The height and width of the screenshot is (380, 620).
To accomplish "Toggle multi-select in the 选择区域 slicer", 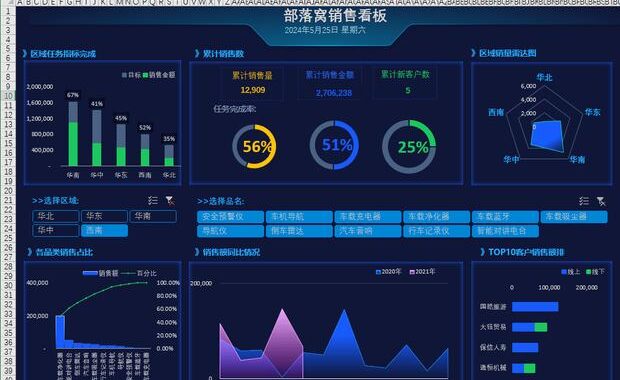I will 153,200.
